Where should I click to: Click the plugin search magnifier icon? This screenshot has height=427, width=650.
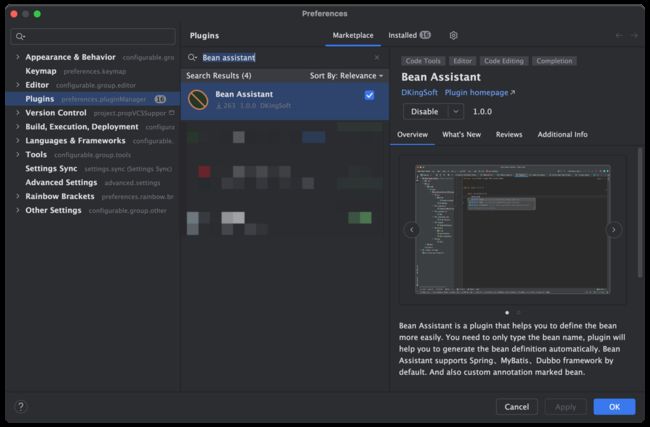coord(192,57)
